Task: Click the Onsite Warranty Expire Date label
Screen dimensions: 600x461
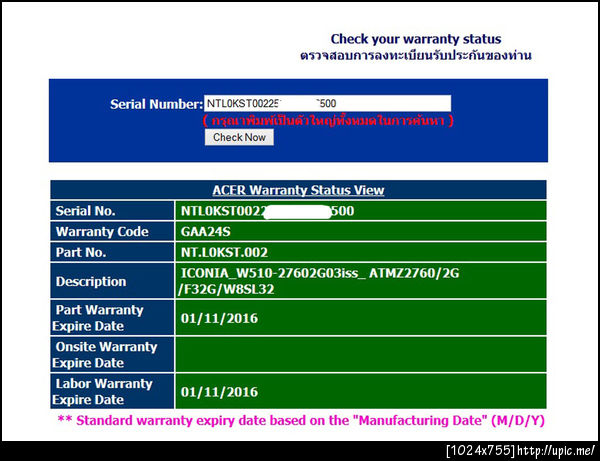Action: coord(105,354)
